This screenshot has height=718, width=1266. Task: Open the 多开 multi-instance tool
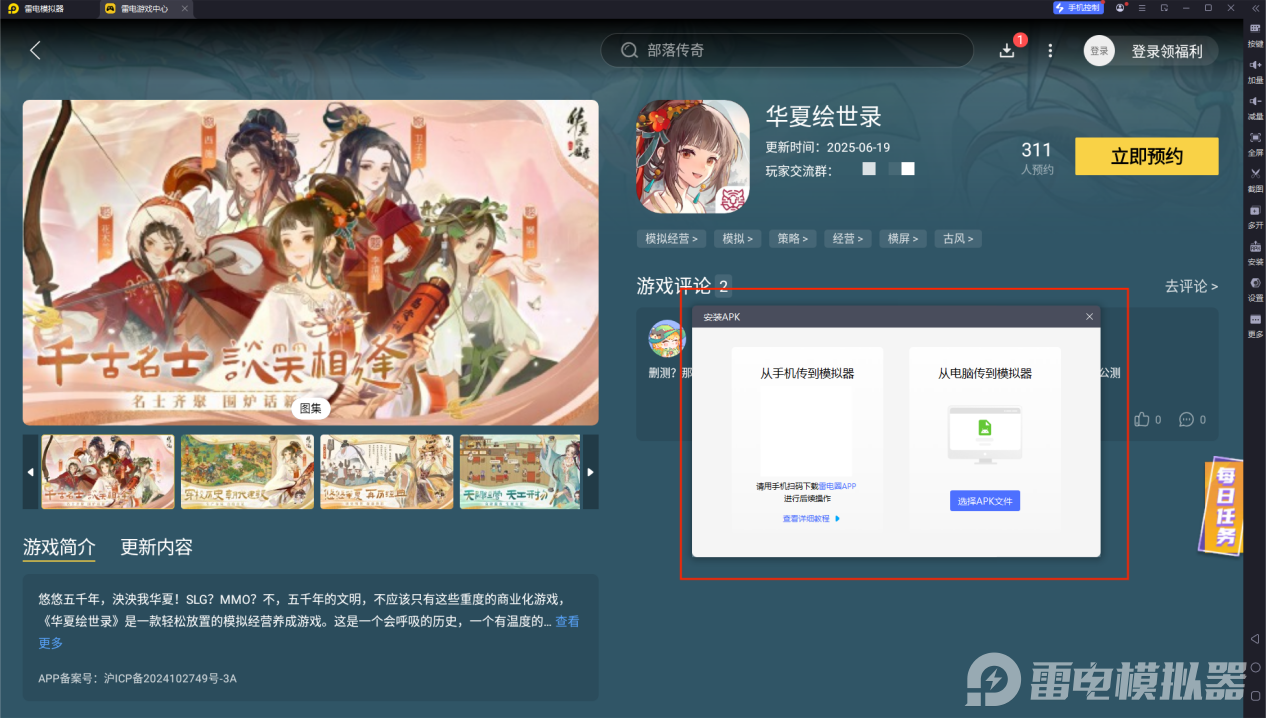[1255, 216]
